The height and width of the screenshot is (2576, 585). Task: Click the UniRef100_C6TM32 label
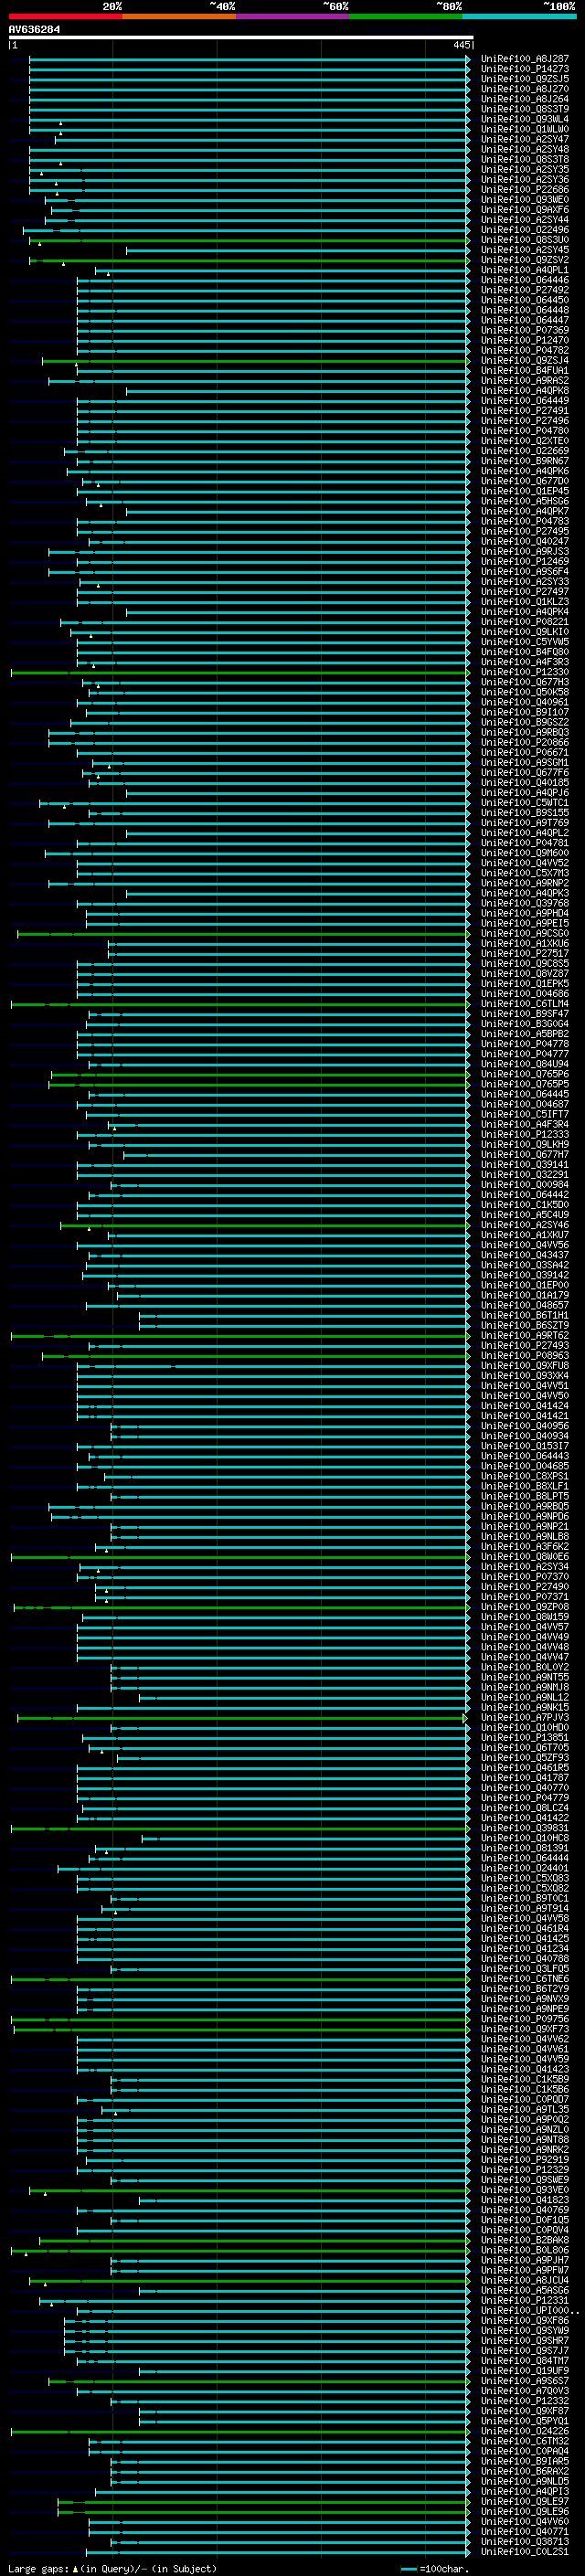point(525,2441)
